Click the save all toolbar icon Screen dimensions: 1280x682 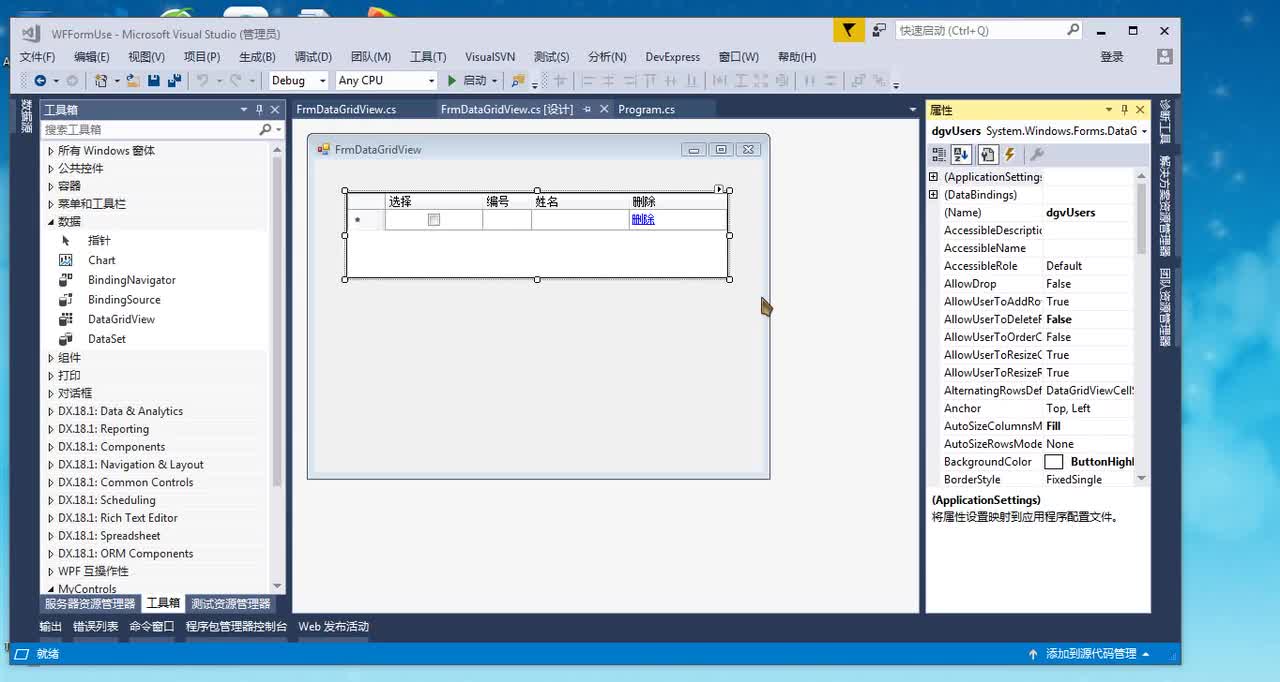(174, 80)
